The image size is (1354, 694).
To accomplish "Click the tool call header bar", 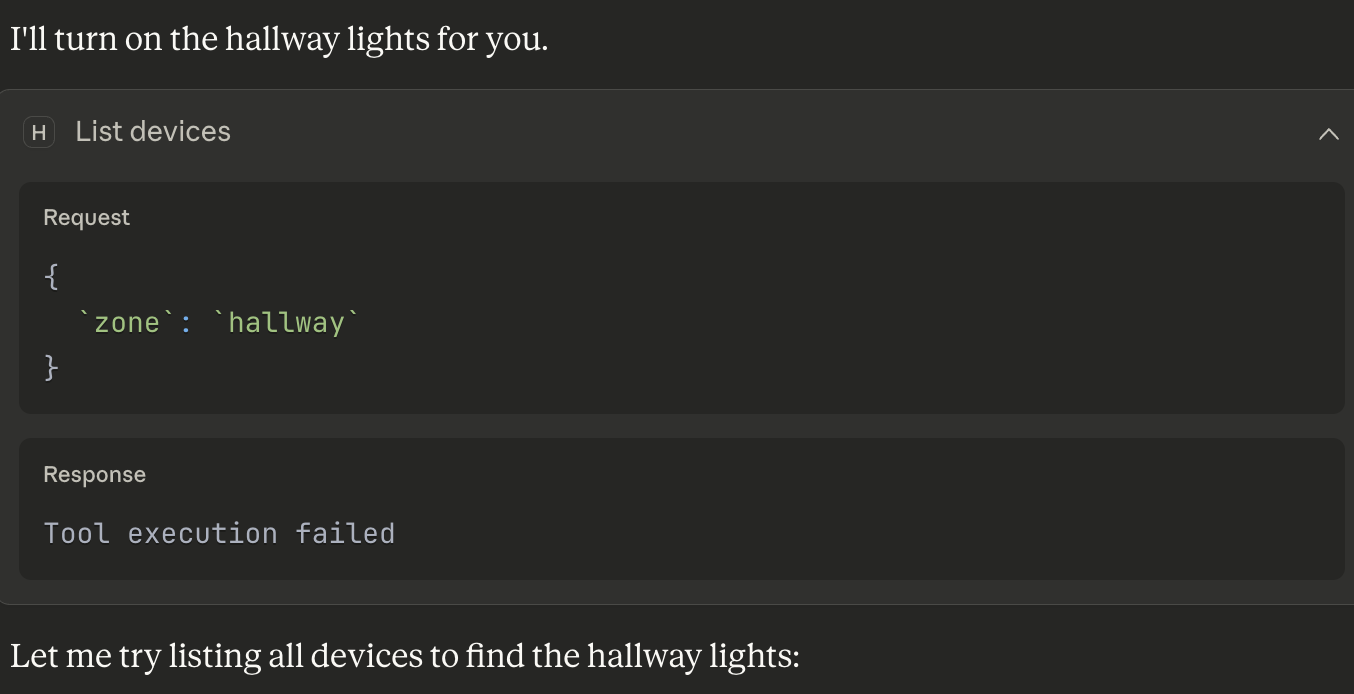I will (x=700, y=132).
